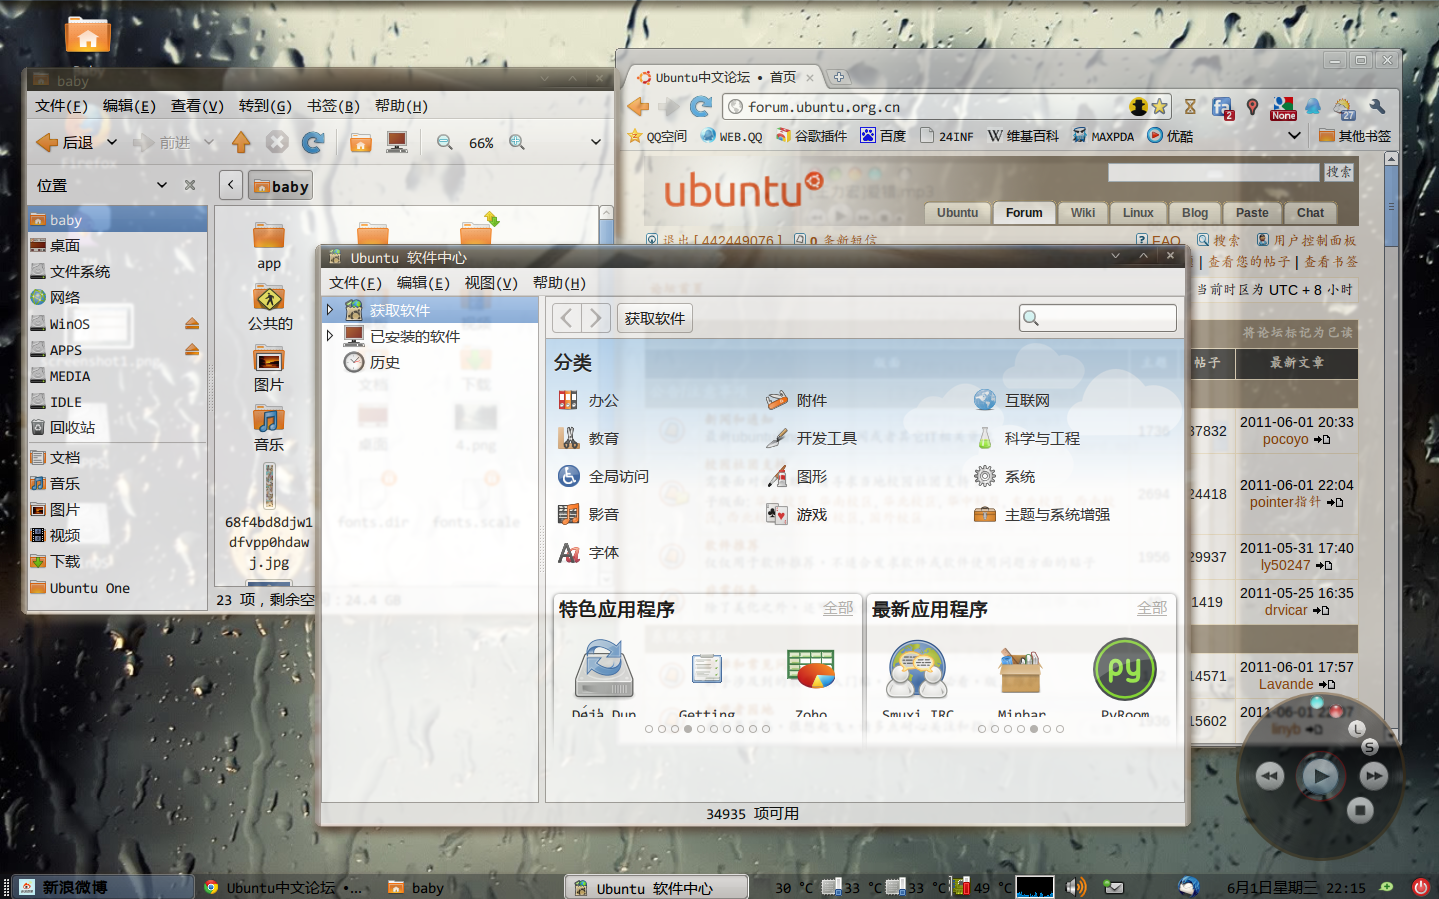Open file manager 书签(B) bookmarks menu
The height and width of the screenshot is (899, 1439).
[x=333, y=106]
